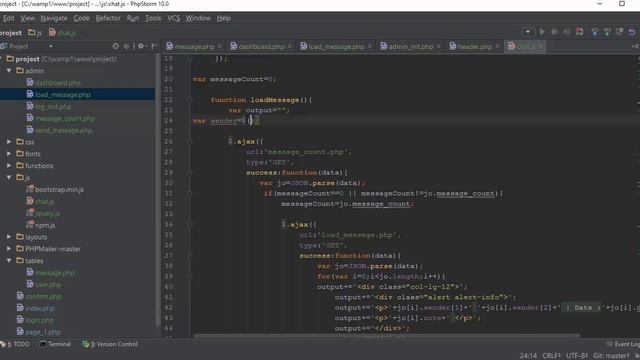The height and width of the screenshot is (360, 640).
Task: Click the revert undo arrow icon
Action: (x=632, y=32)
